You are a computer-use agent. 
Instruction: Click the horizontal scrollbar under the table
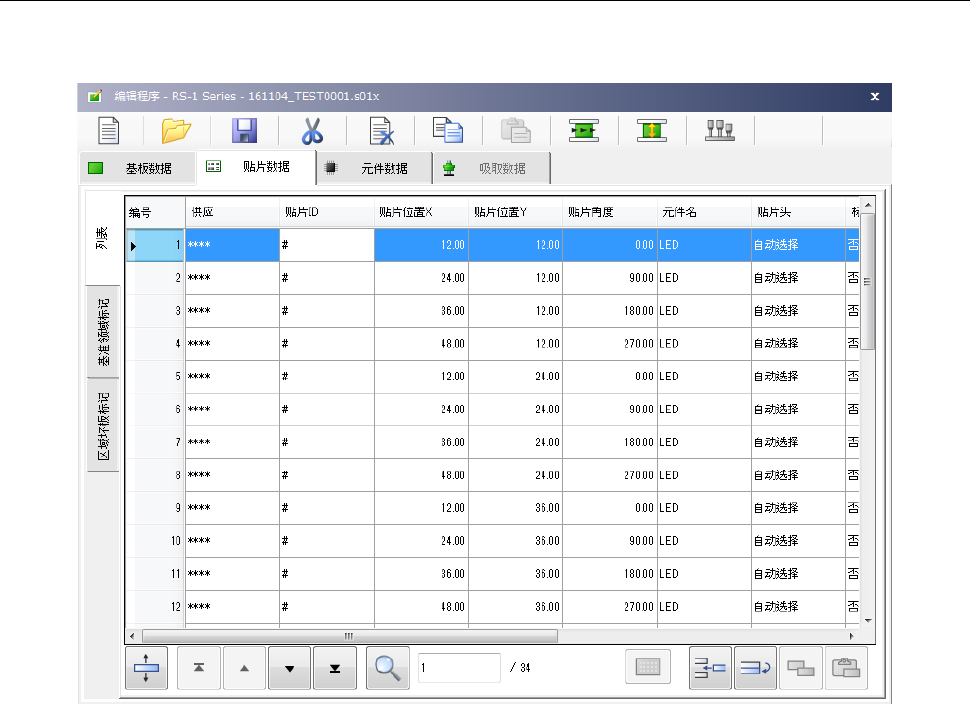point(350,636)
